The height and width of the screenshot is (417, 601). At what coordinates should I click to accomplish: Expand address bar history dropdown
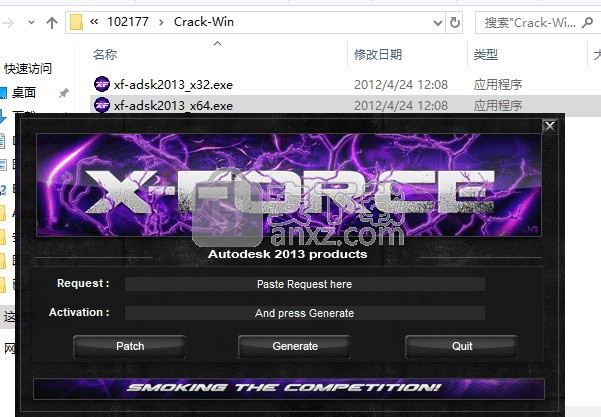[x=438, y=23]
